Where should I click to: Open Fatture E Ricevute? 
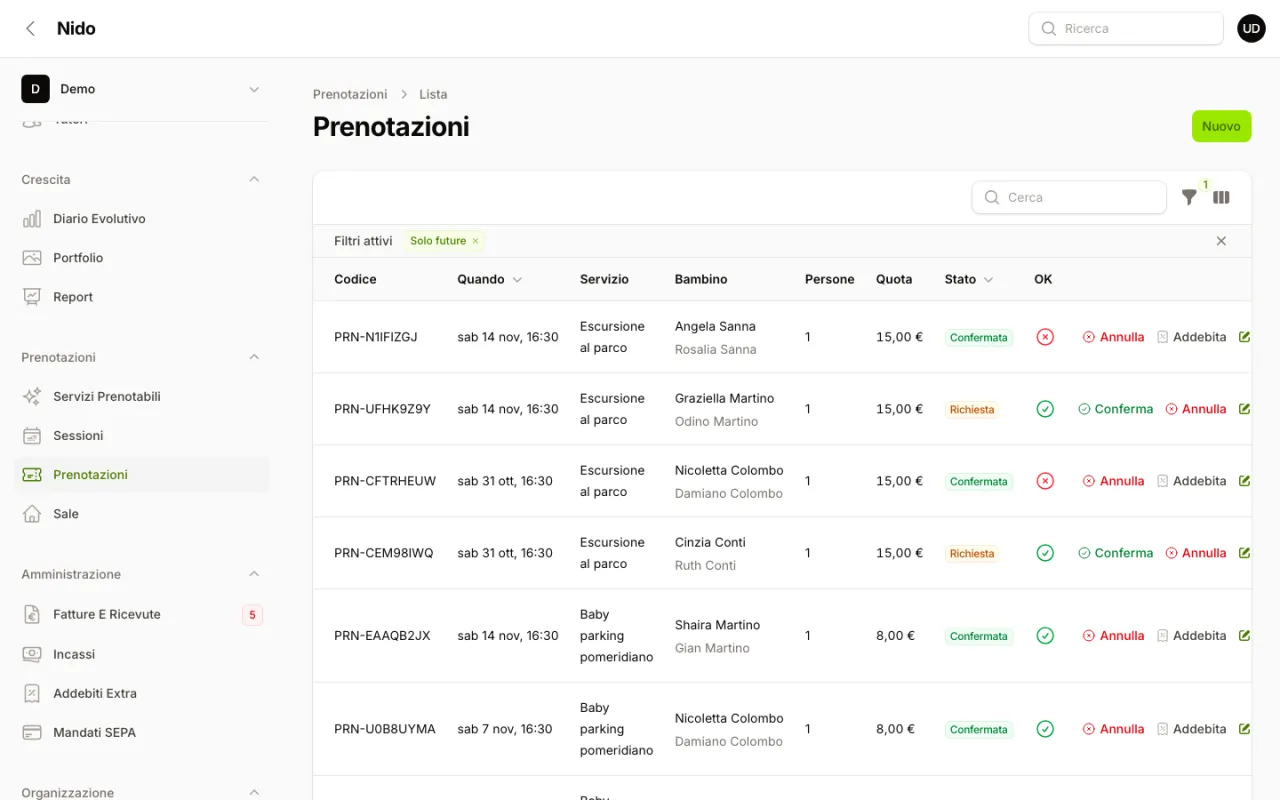pyautogui.click(x=141, y=615)
